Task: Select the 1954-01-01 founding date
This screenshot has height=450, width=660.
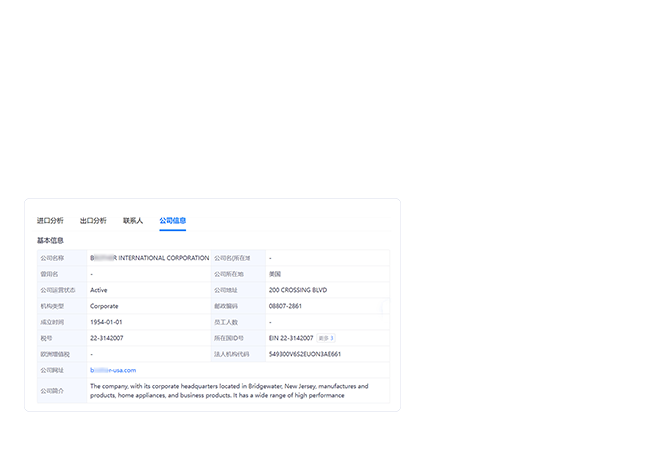Action: 106,322
